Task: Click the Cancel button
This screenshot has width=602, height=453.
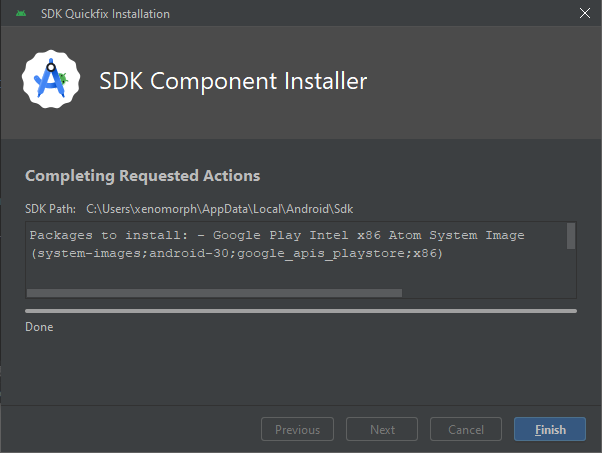Action: 466,429
